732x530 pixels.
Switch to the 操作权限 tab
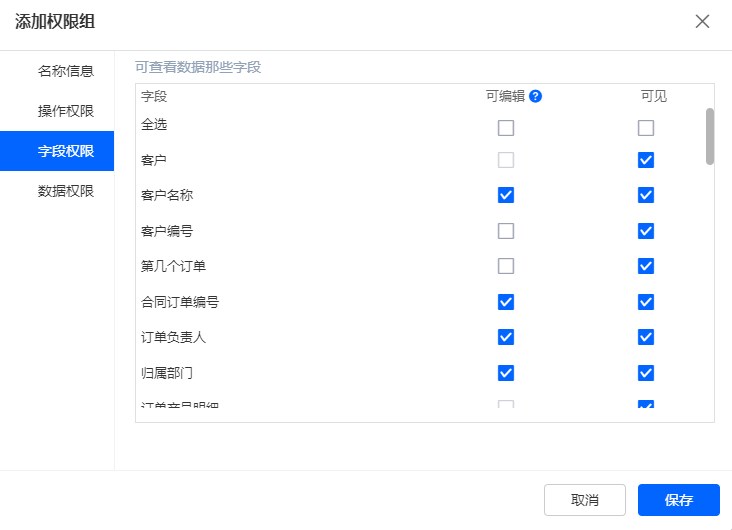[66, 111]
